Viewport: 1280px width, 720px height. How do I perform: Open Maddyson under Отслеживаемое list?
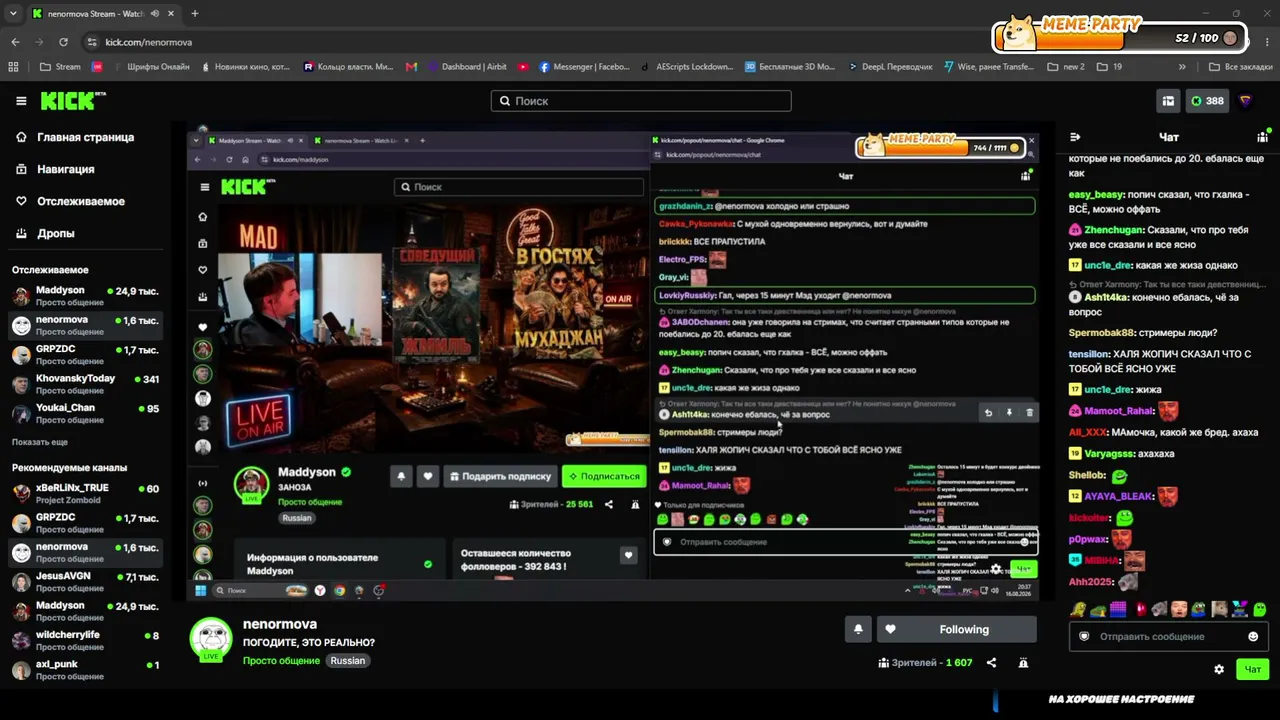(85, 296)
